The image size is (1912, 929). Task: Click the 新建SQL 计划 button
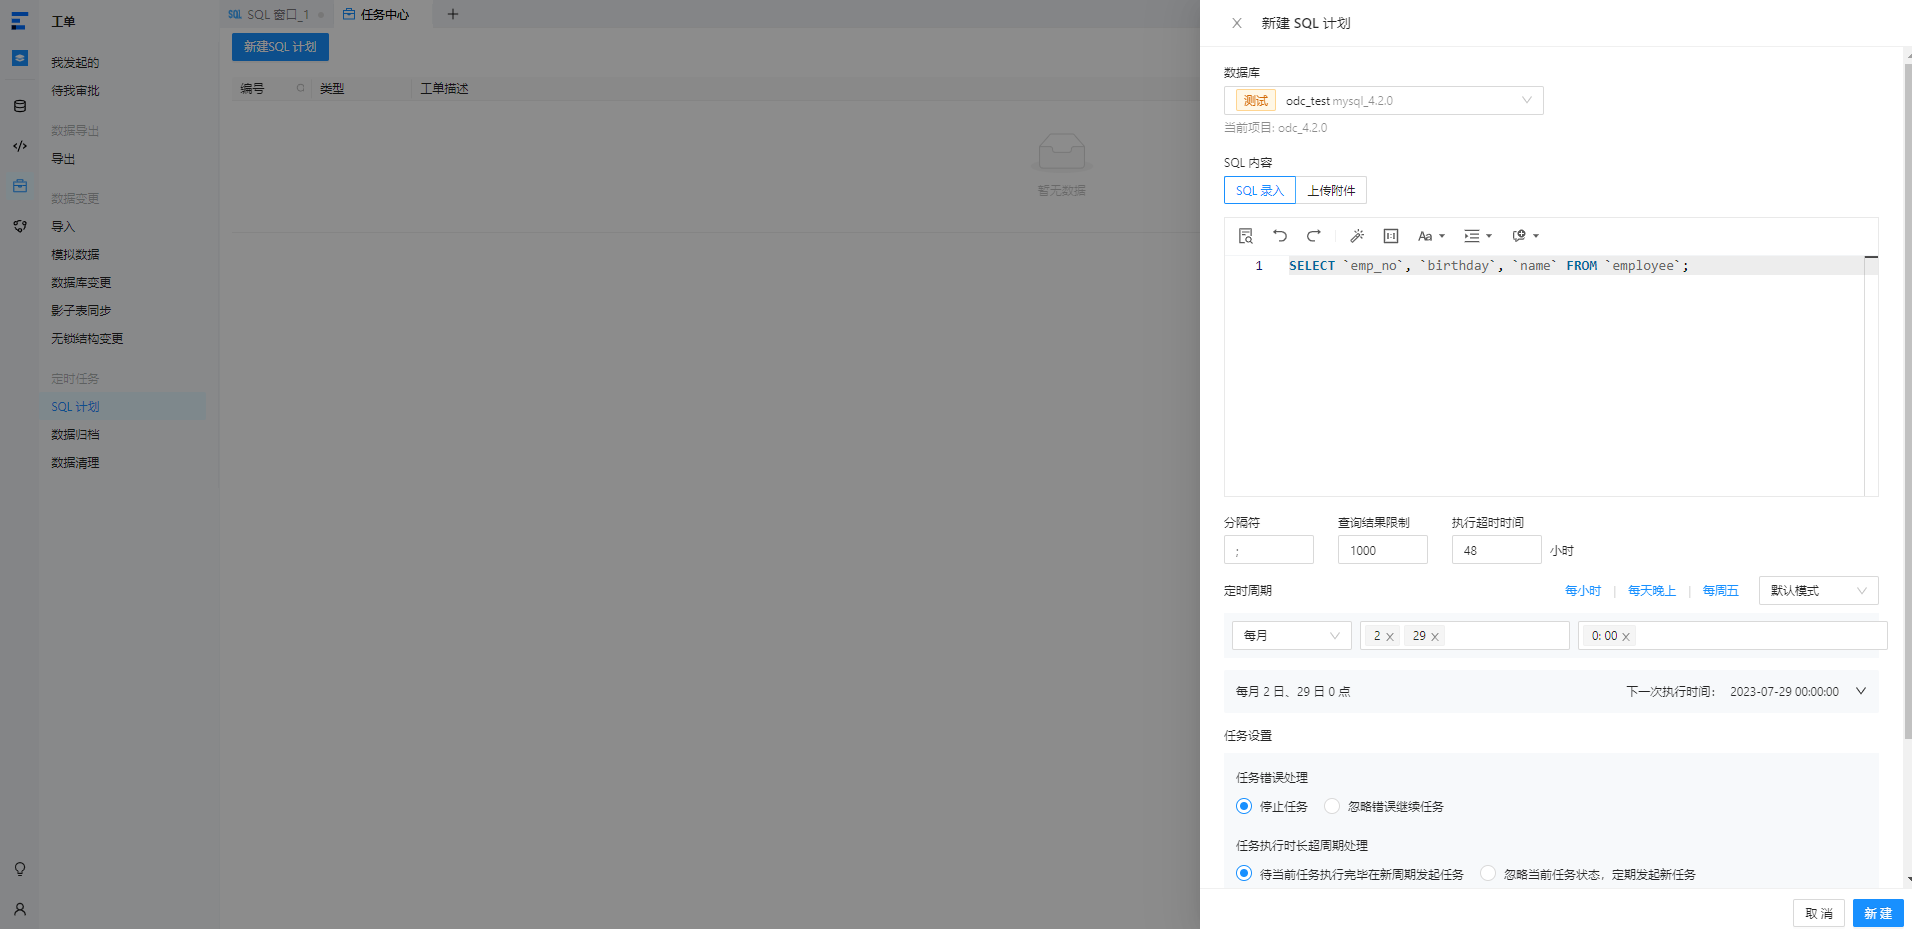tap(280, 47)
